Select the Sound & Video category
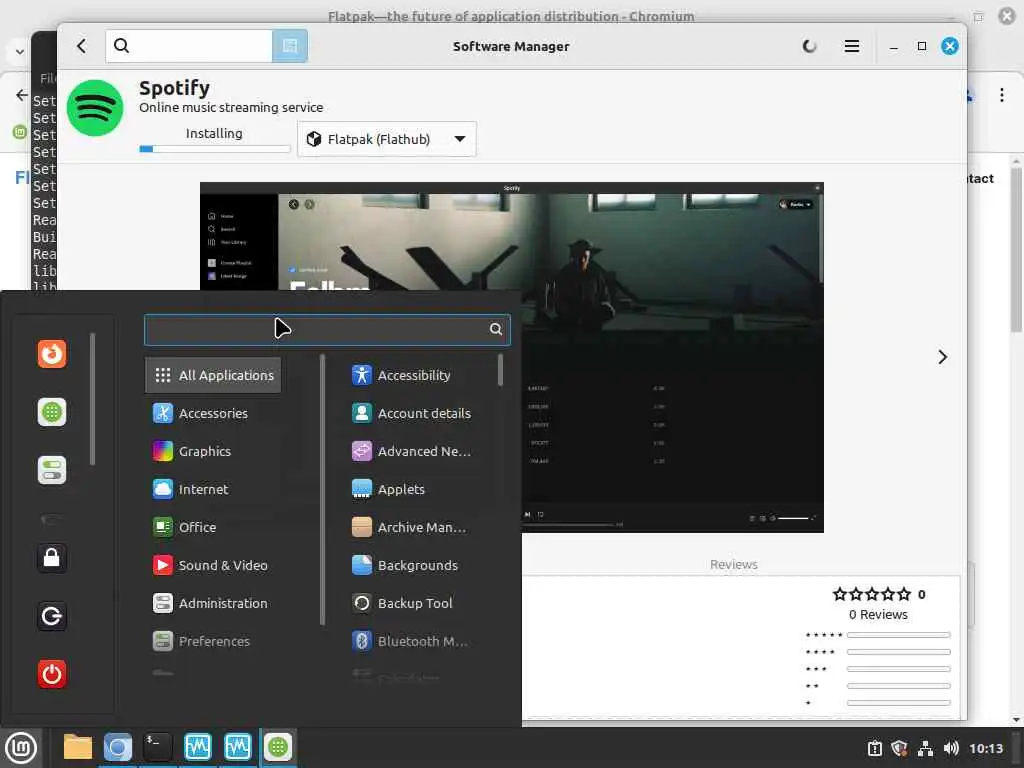This screenshot has height=768, width=1024. tap(213, 565)
